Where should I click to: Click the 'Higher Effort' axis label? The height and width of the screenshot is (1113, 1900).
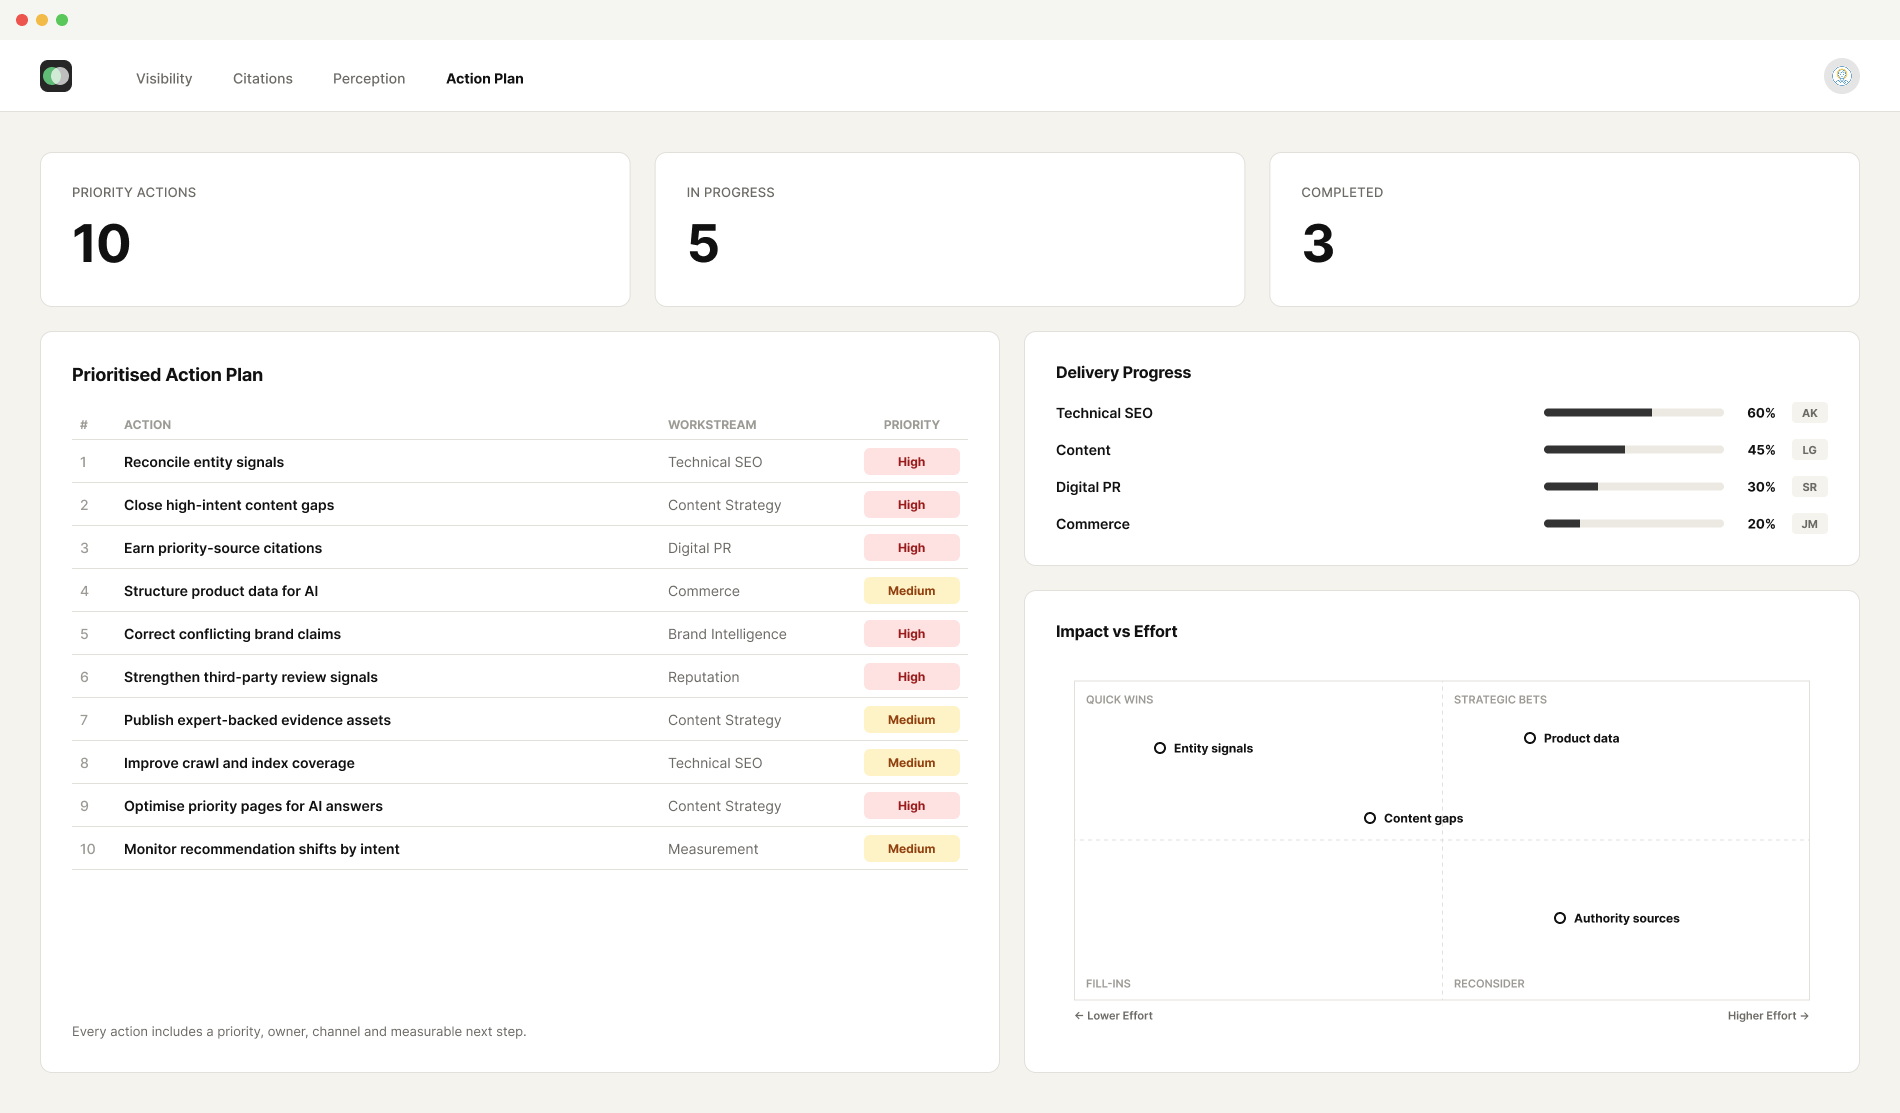(x=1768, y=1016)
